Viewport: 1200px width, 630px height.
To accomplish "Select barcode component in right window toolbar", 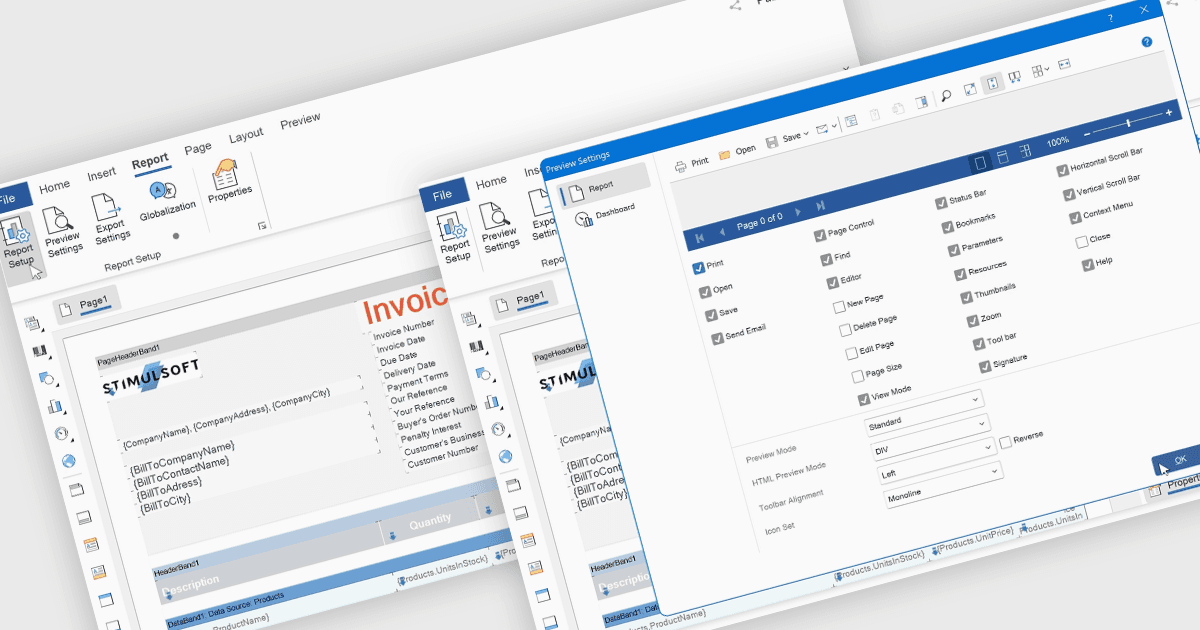I will [477, 348].
